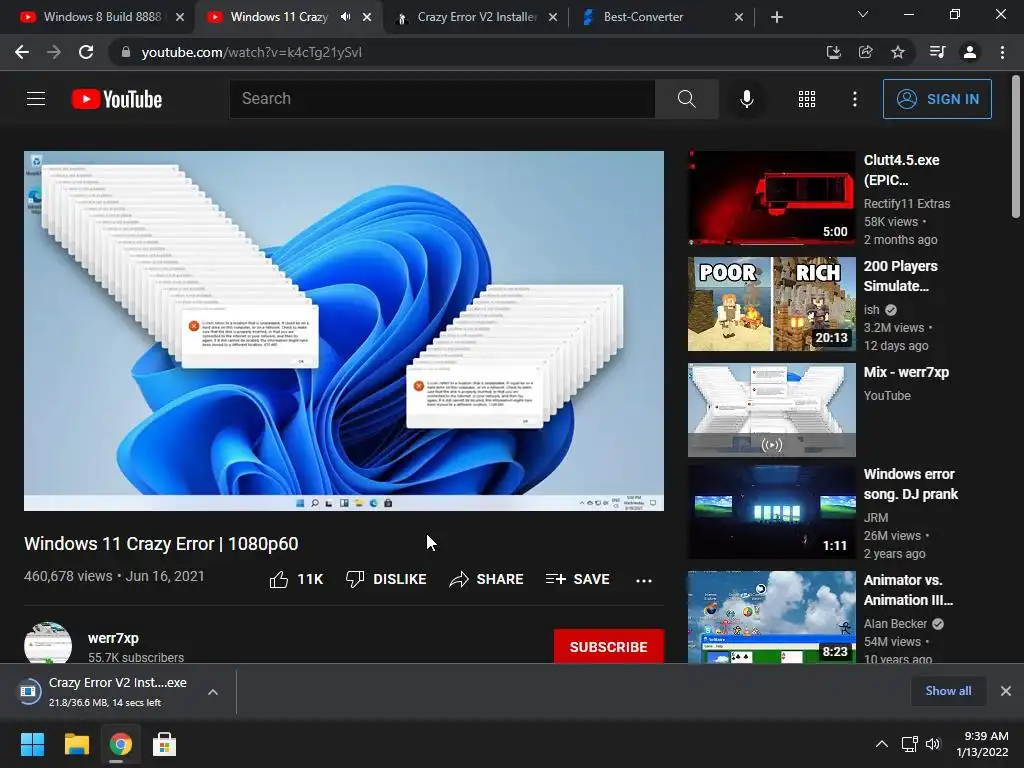View site info via the padlock icon
Screen dimensions: 1024x768
(126, 52)
